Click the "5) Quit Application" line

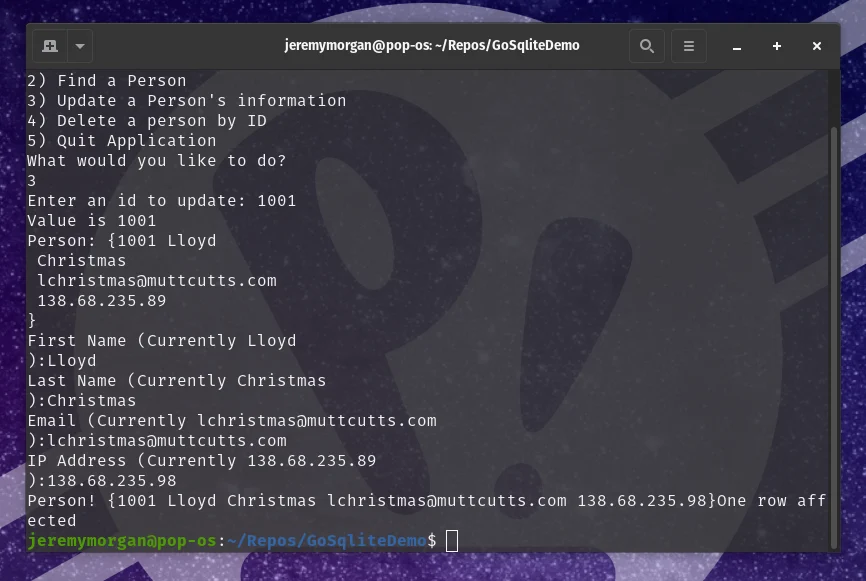pyautogui.click(x=122, y=141)
